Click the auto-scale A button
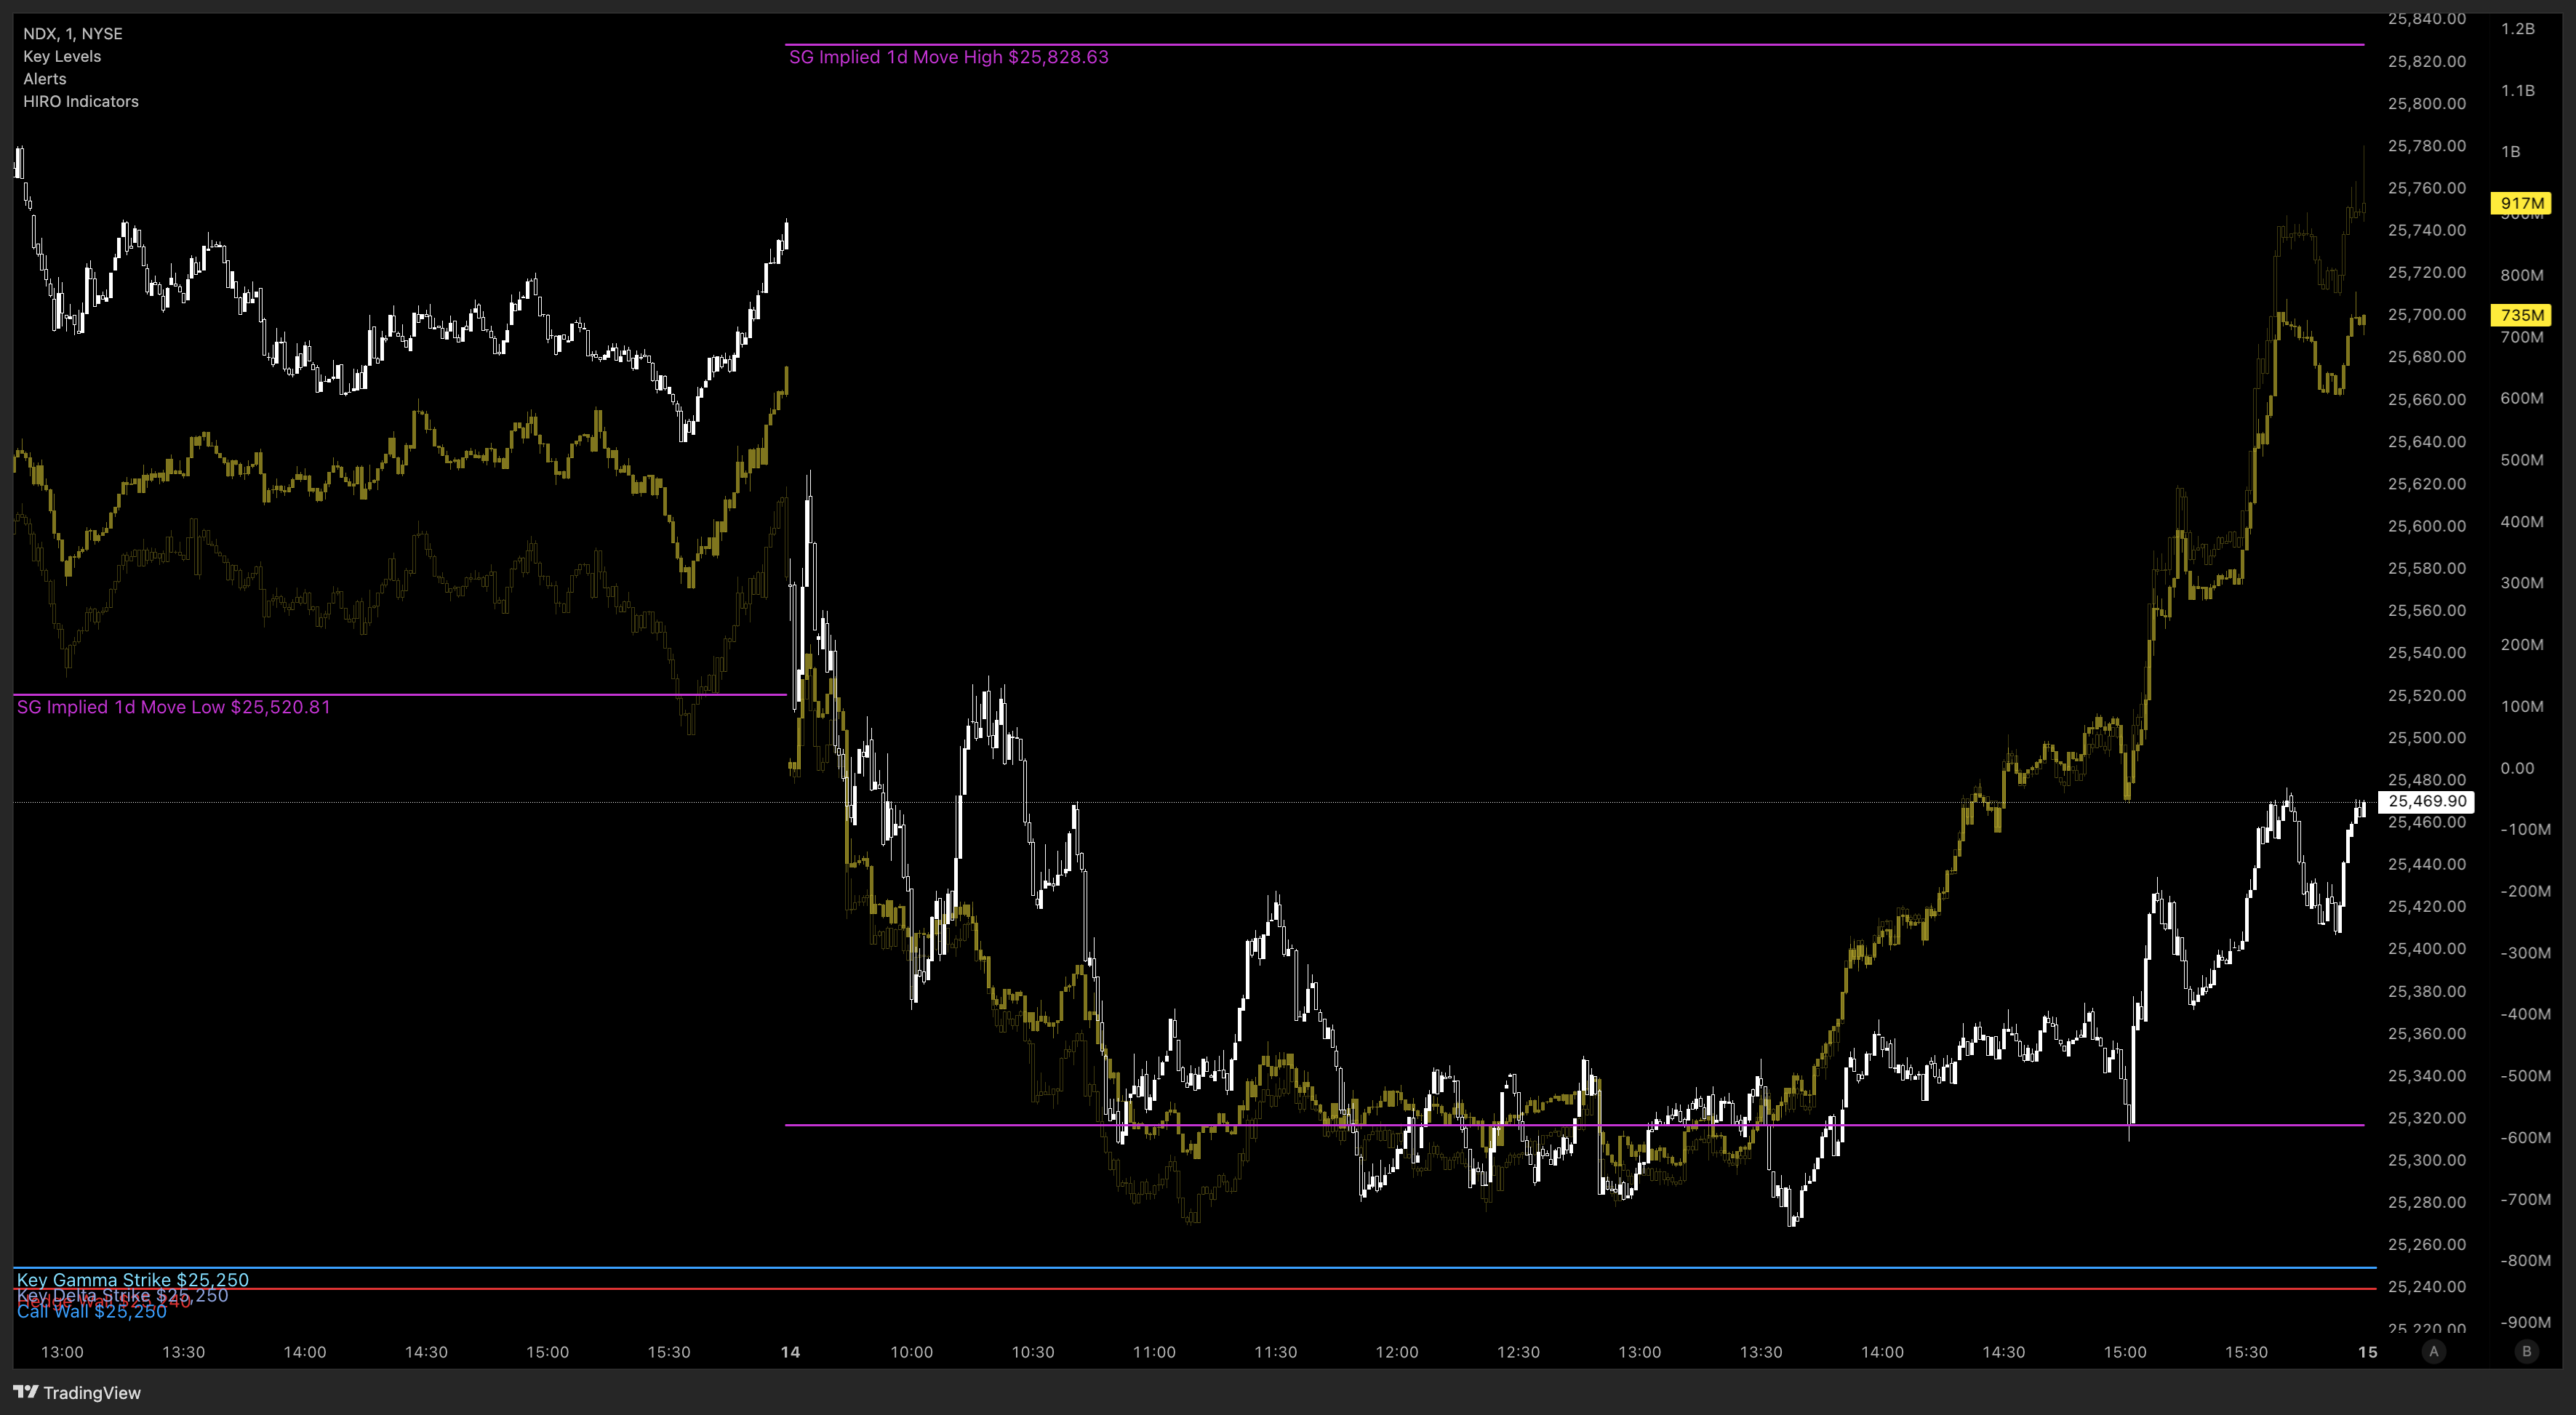Screen dimensions: 2576x1415 pyautogui.click(x=2433, y=1351)
